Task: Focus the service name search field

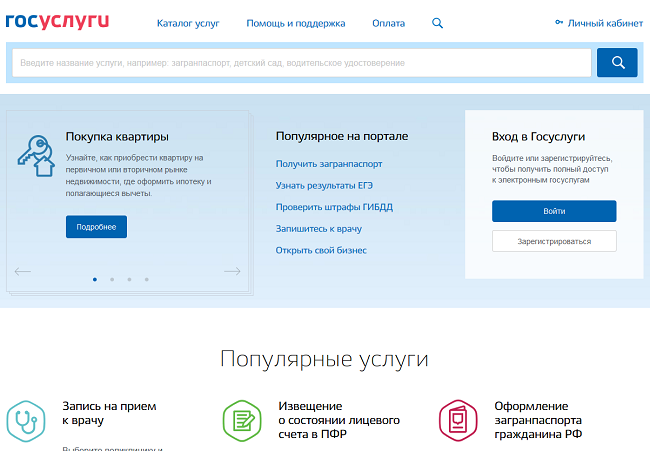Action: [301, 63]
